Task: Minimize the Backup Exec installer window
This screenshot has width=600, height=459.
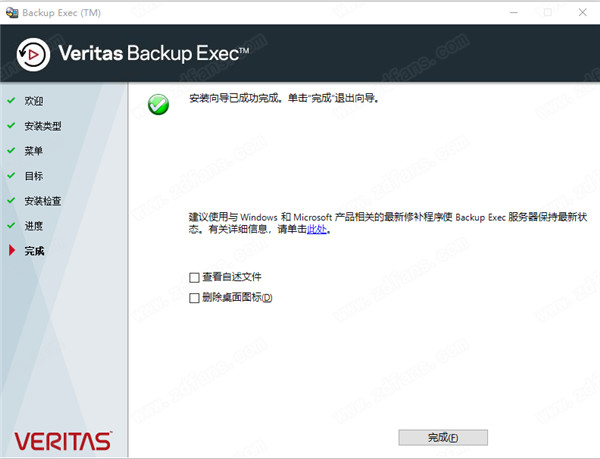Action: click(514, 13)
